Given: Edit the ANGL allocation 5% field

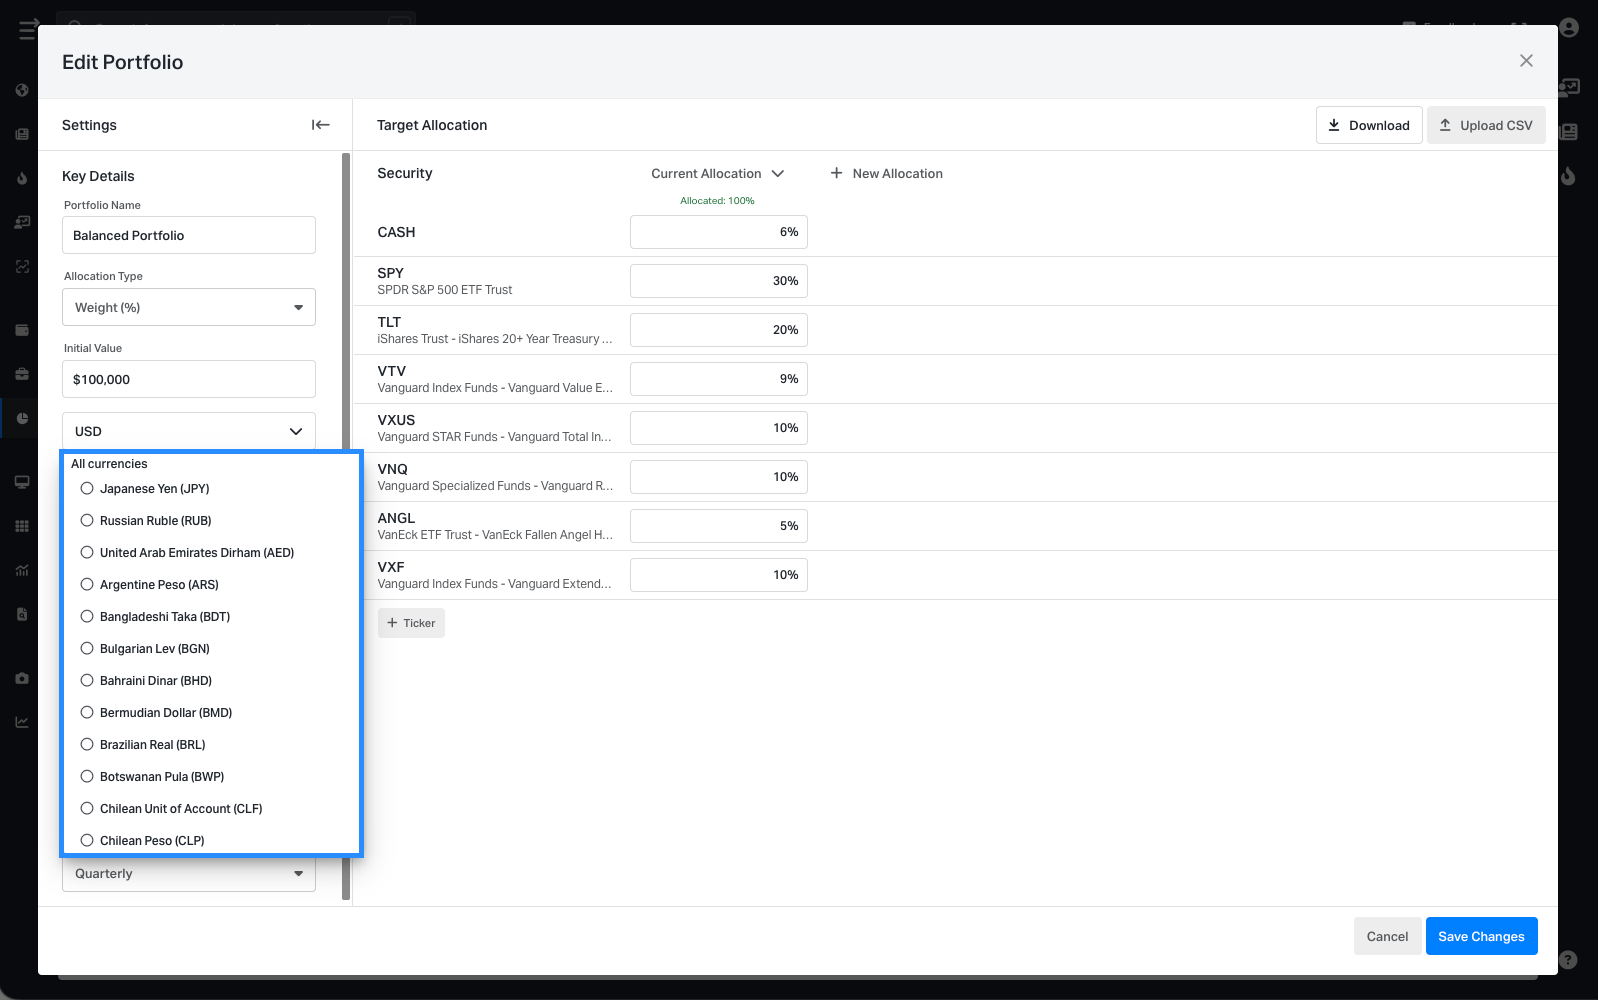Looking at the screenshot, I should click(x=719, y=526).
